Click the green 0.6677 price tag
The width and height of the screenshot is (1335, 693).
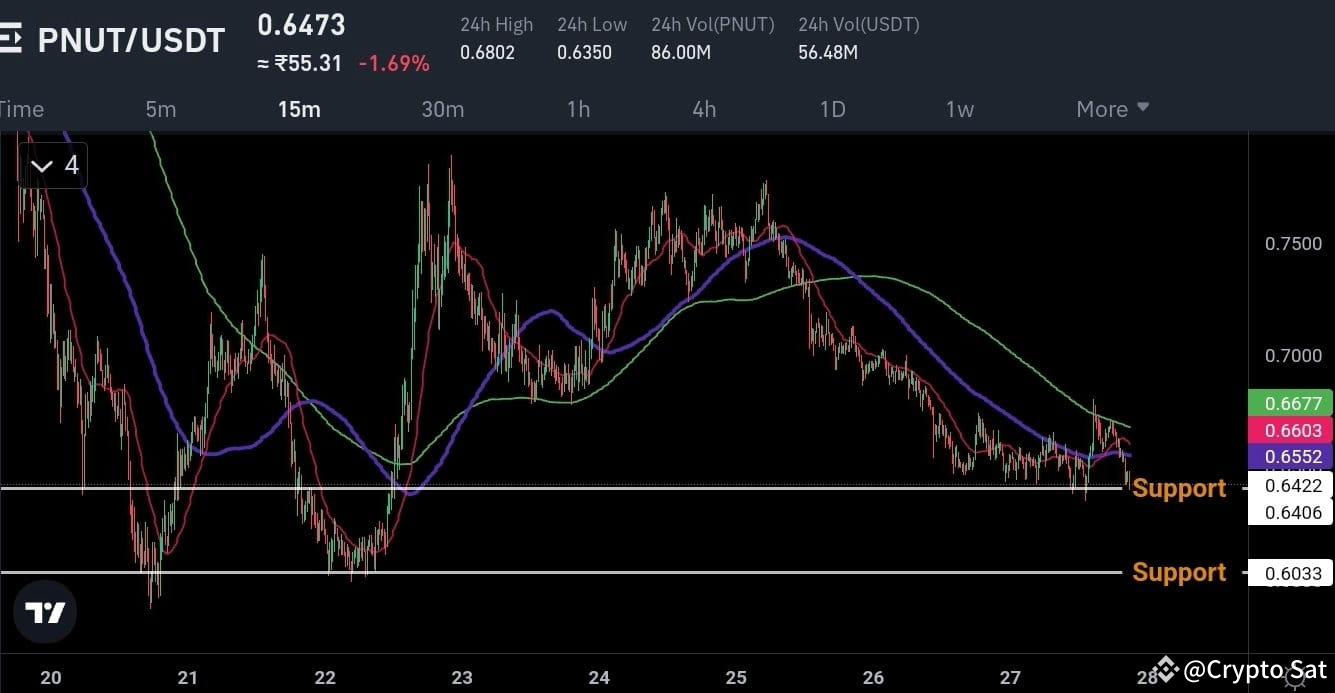(1290, 403)
